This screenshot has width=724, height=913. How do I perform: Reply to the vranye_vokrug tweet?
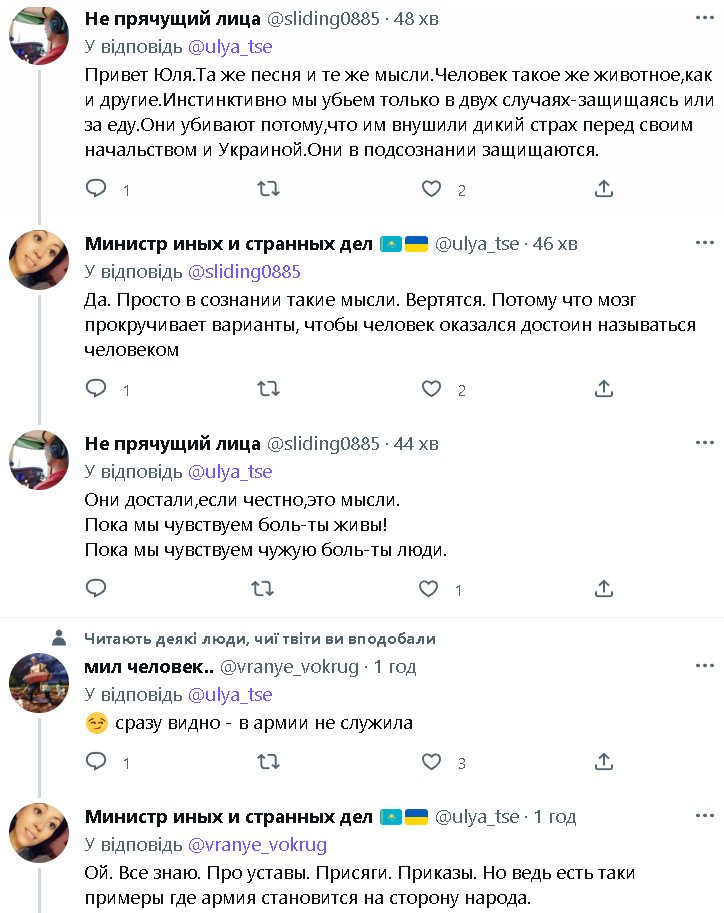[x=96, y=762]
